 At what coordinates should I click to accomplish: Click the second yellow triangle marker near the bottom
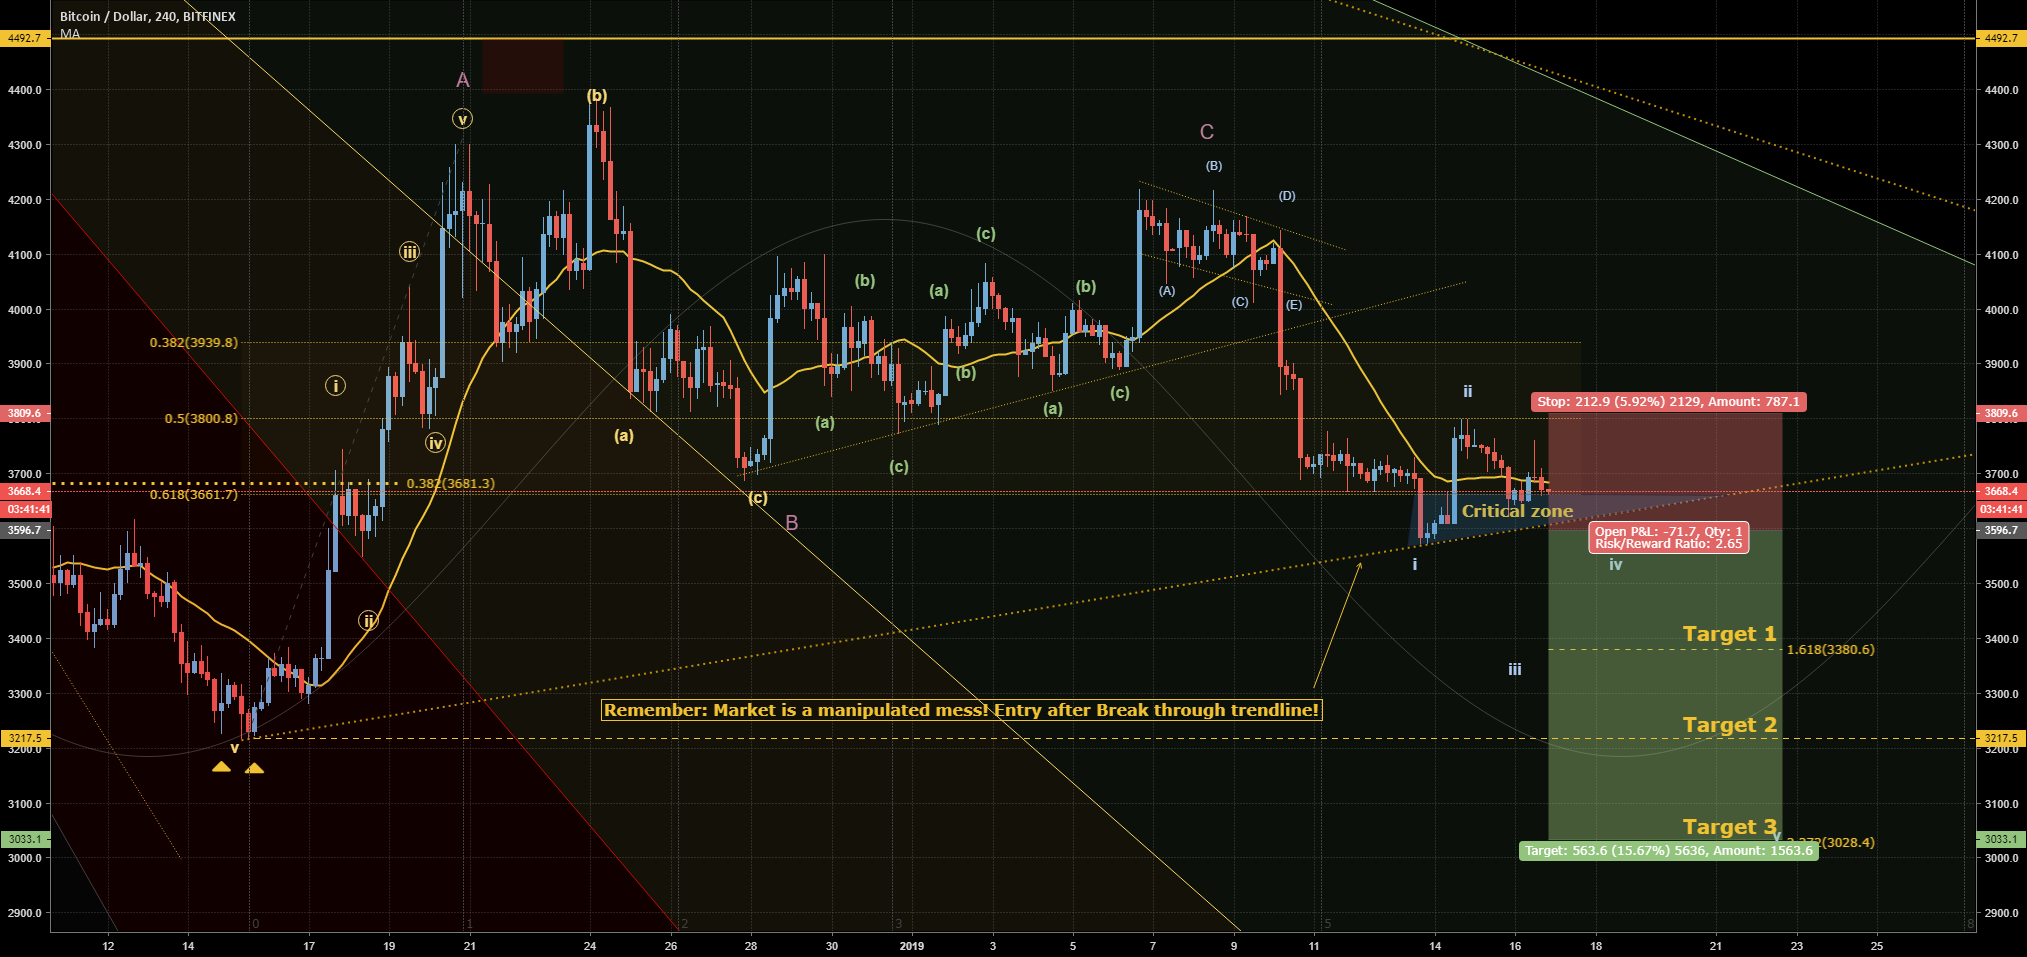click(x=256, y=766)
